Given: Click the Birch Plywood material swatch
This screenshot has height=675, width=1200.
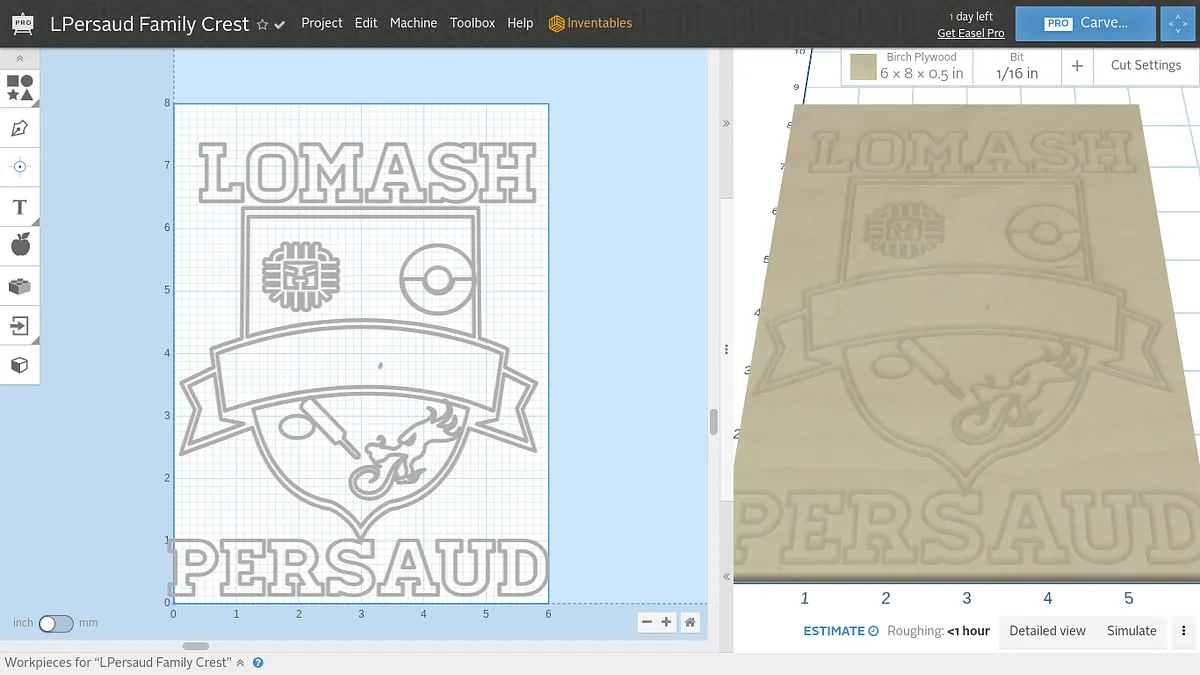Looking at the screenshot, I should 863,67.
